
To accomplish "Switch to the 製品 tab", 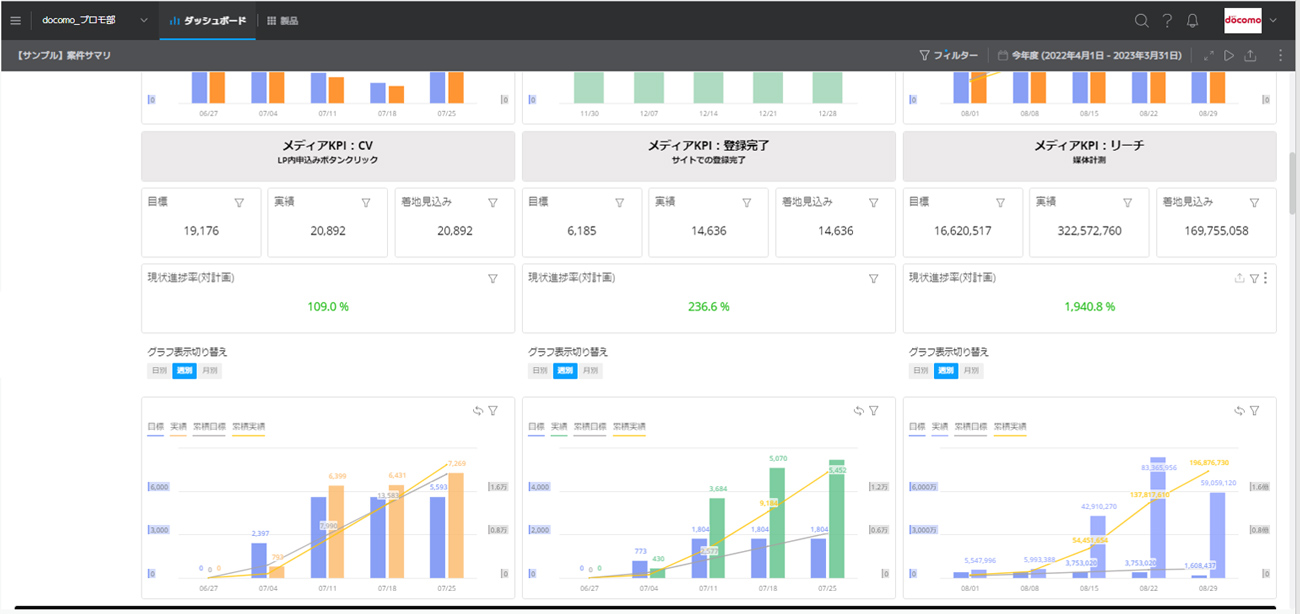I will (x=282, y=20).
